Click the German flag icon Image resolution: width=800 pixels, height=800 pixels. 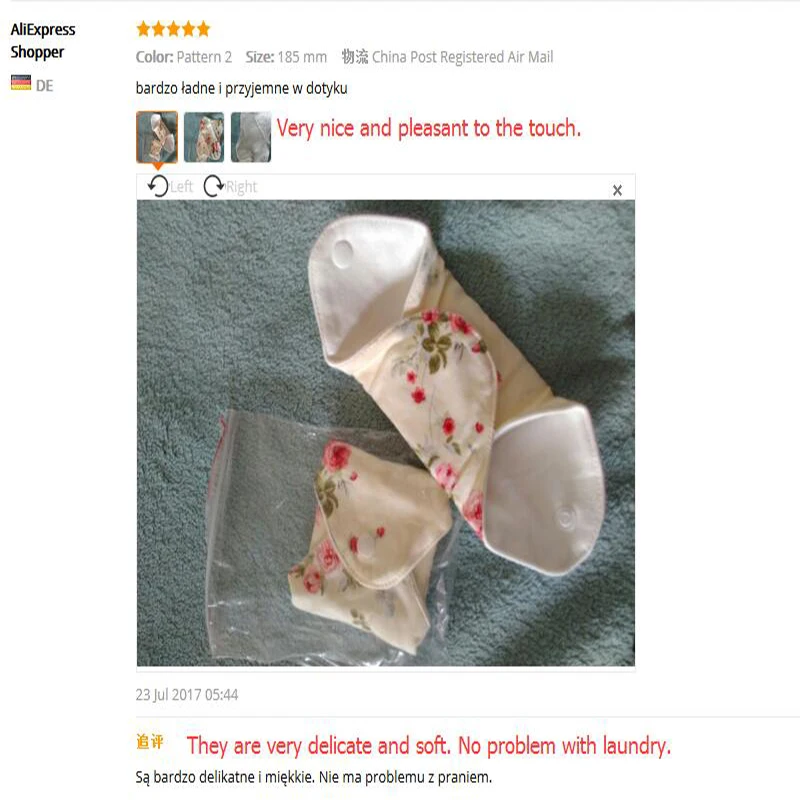pyautogui.click(x=21, y=83)
